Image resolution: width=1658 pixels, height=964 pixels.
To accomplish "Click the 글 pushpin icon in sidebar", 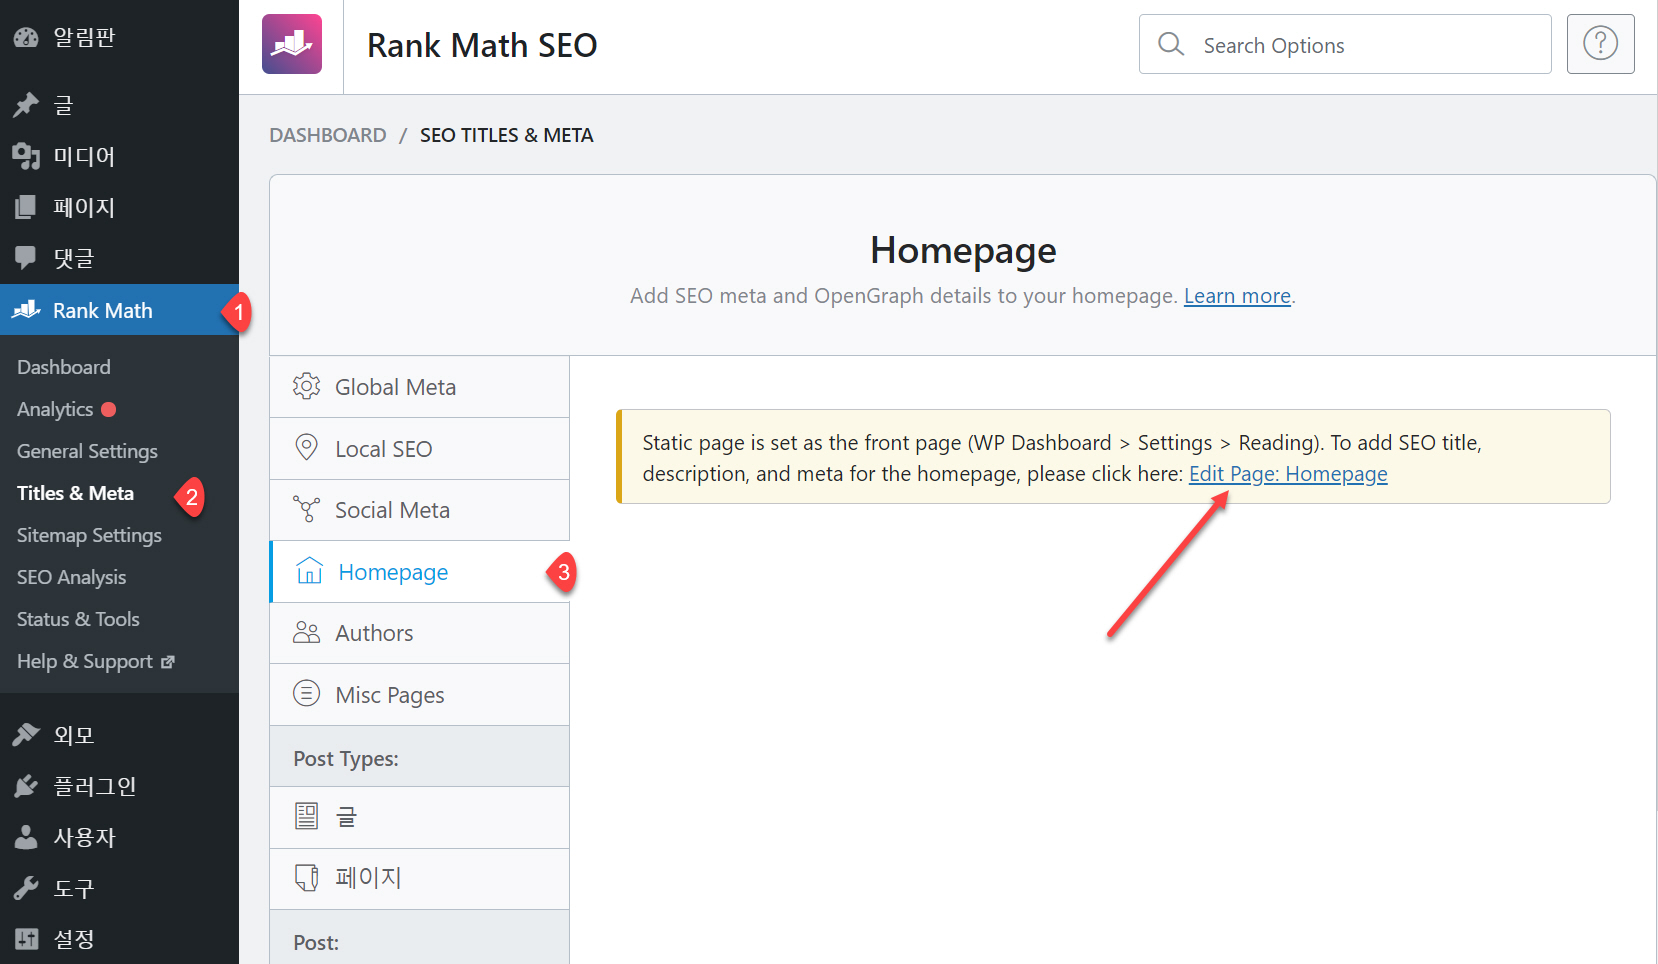I will point(26,105).
